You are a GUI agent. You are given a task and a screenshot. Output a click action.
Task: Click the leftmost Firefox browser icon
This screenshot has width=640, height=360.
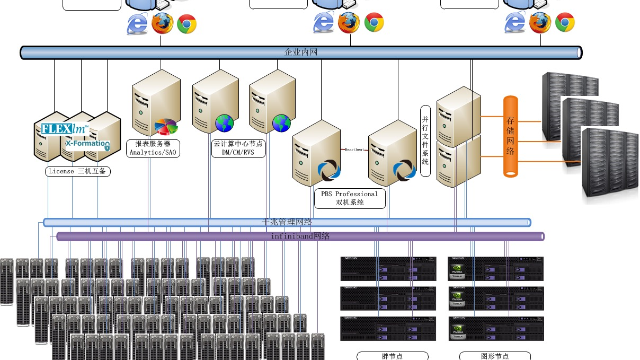pyautogui.click(x=162, y=23)
